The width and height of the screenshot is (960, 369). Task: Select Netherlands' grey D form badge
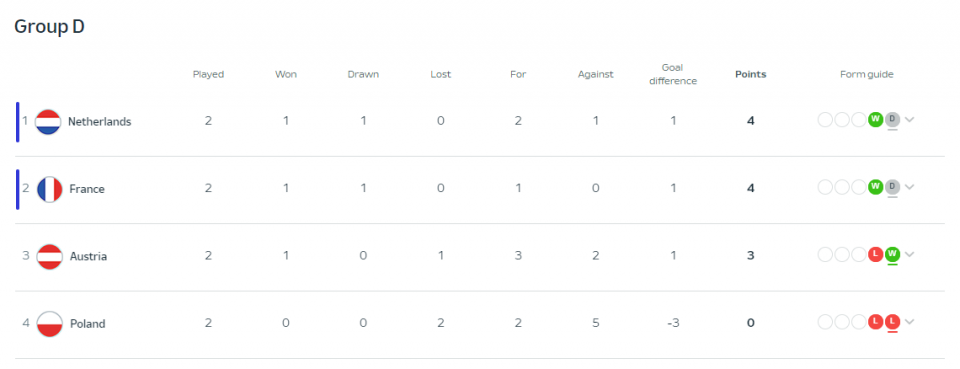(x=892, y=119)
